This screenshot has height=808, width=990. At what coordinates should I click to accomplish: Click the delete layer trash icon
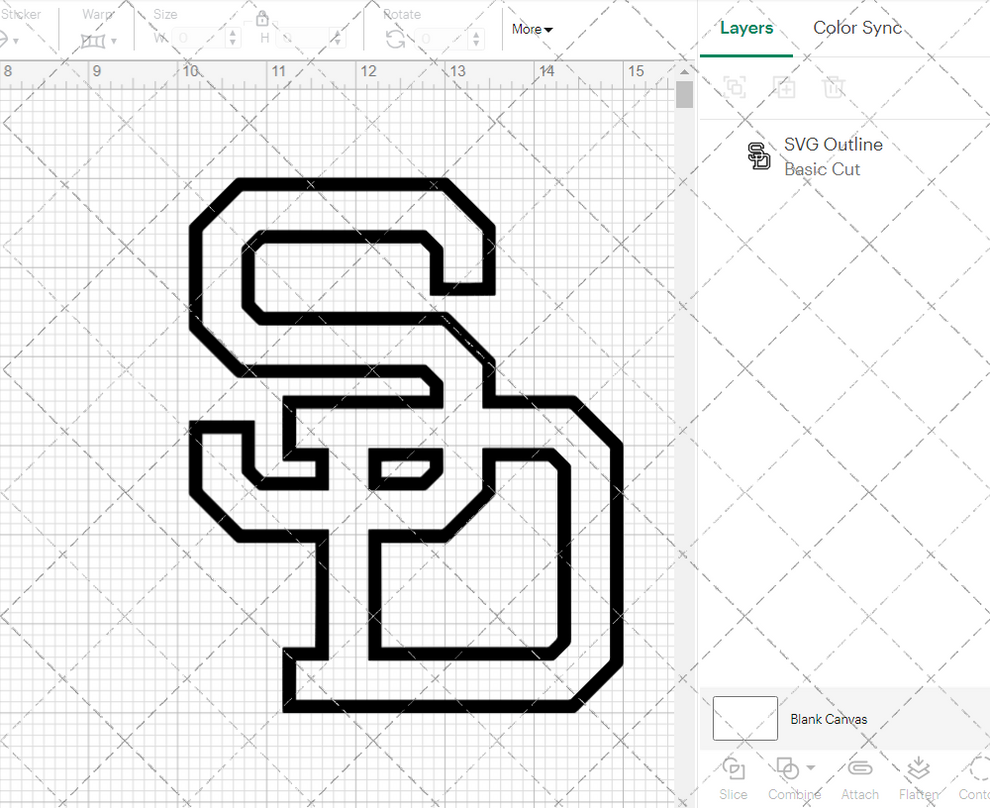tap(834, 87)
